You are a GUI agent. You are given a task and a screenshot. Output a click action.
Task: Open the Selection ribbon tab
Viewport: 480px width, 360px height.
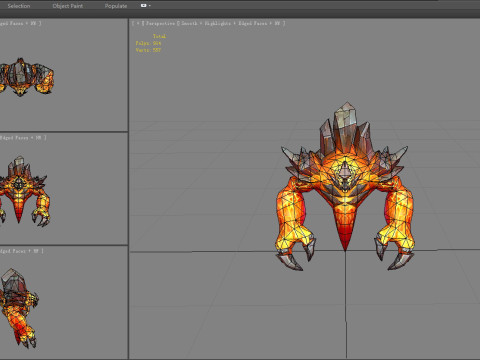(19, 6)
